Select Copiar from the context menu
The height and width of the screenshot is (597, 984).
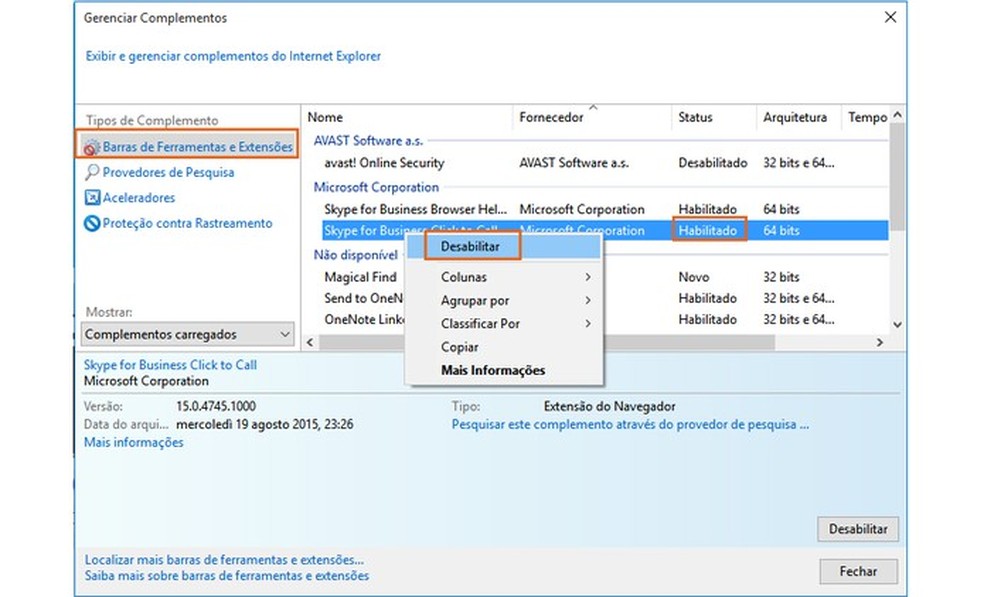[459, 347]
